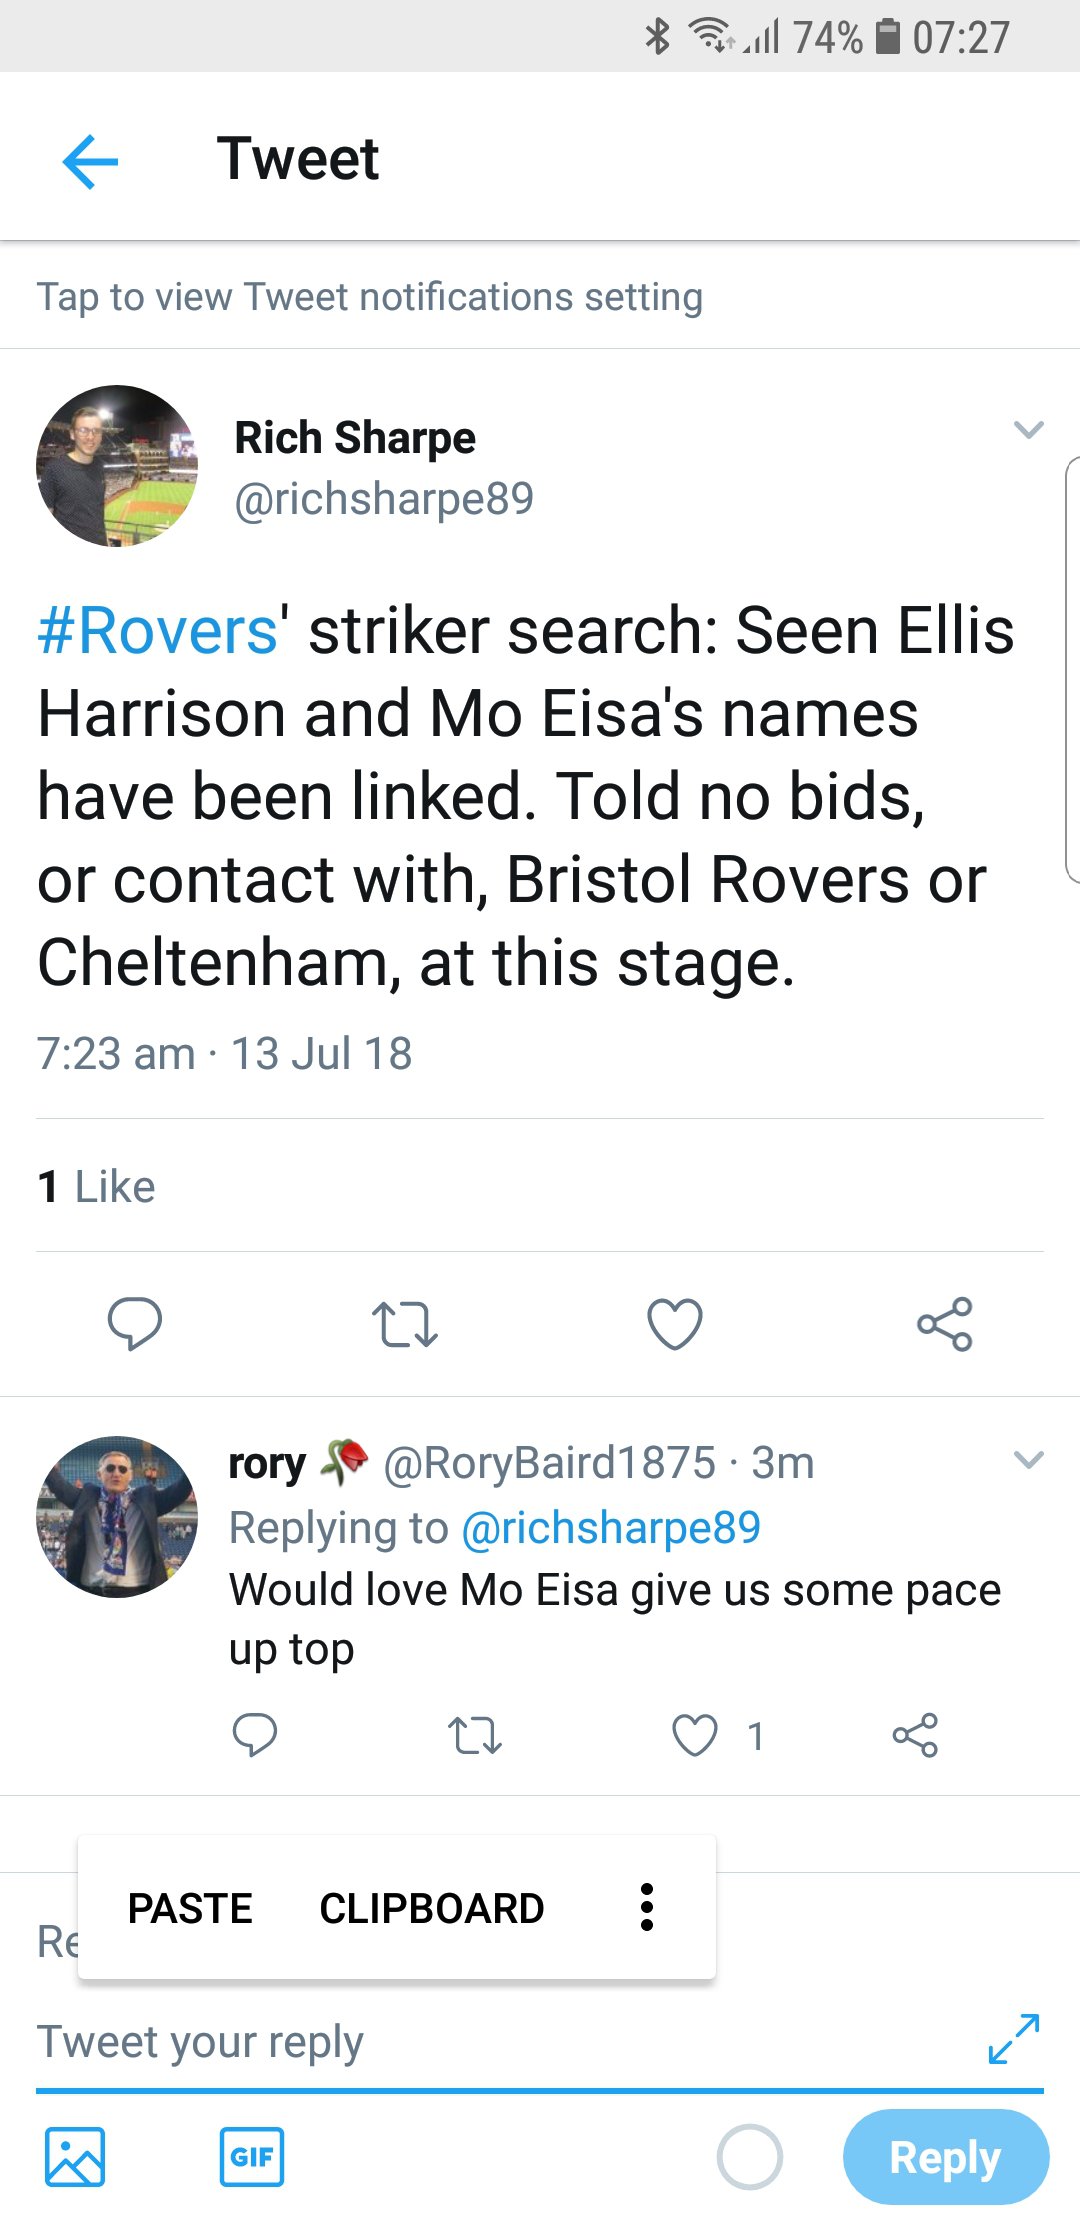
Task: Tap the back arrow
Action: coord(90,161)
